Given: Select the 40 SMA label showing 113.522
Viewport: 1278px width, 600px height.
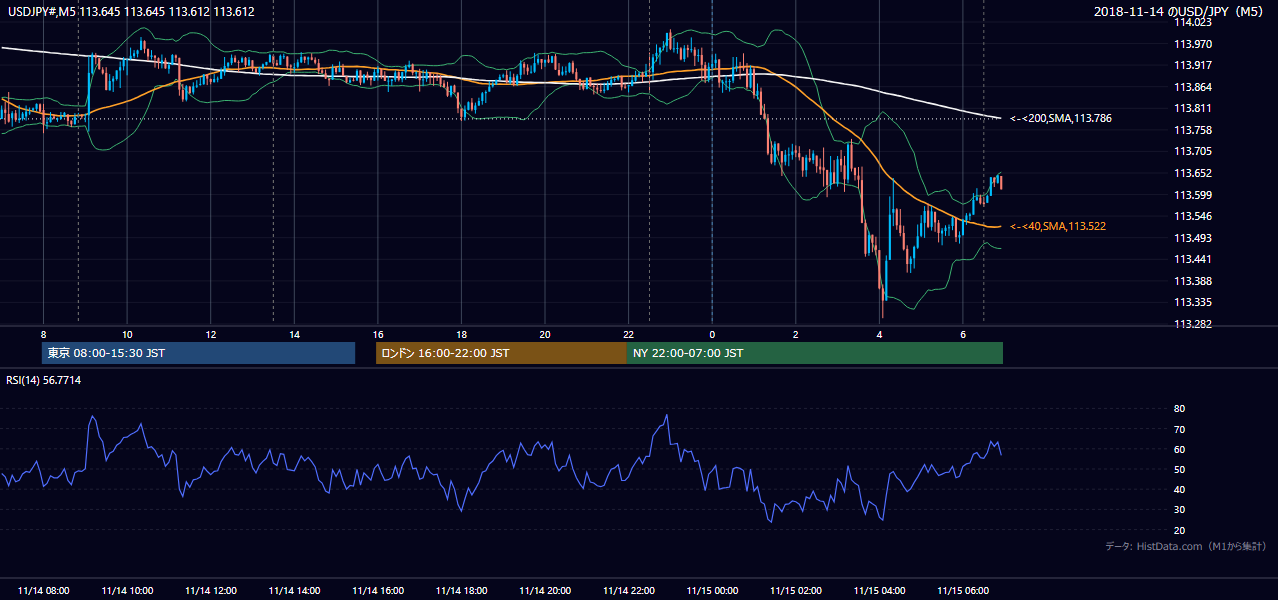Looking at the screenshot, I should (1057, 227).
